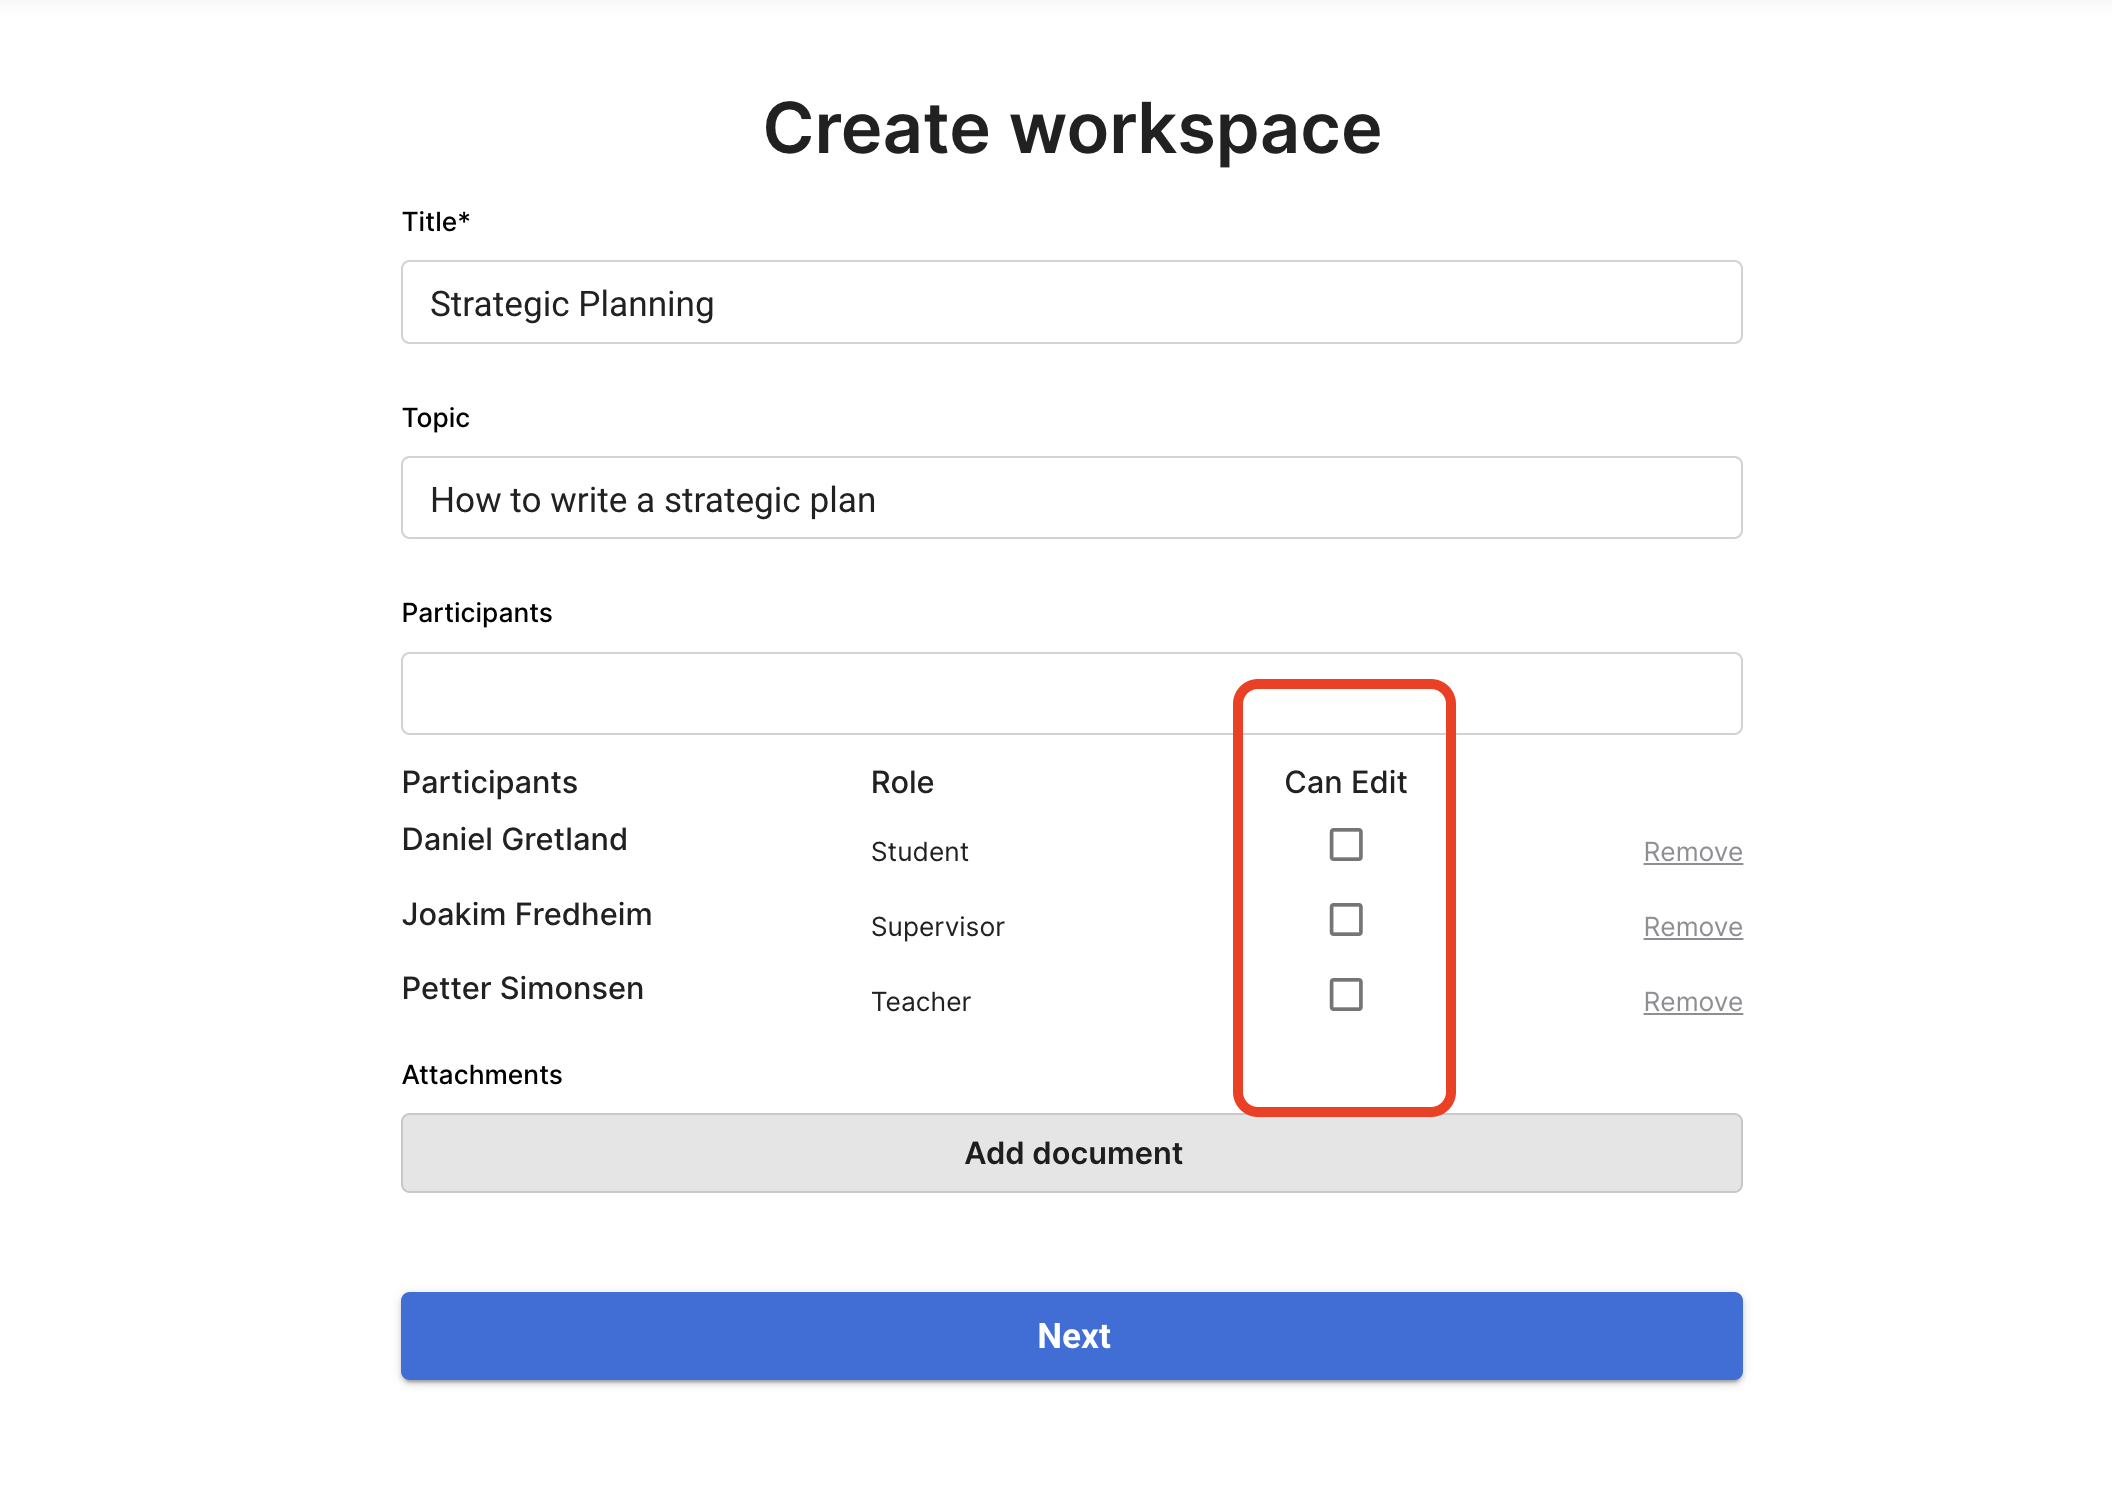2112x1498 pixels.
Task: Remove Daniel Gretland from participants
Action: point(1692,852)
